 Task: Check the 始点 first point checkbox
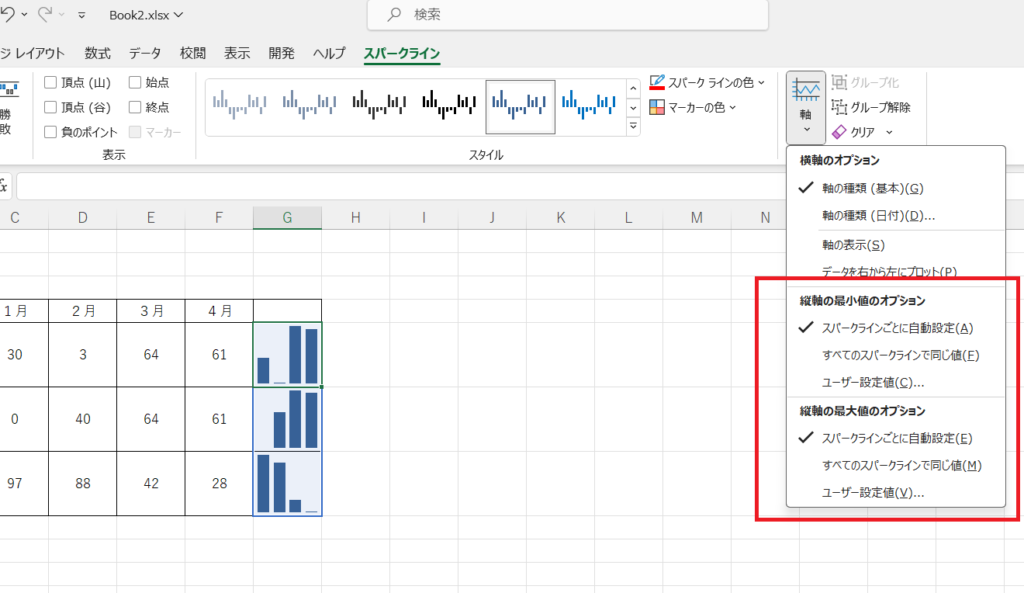coord(136,82)
